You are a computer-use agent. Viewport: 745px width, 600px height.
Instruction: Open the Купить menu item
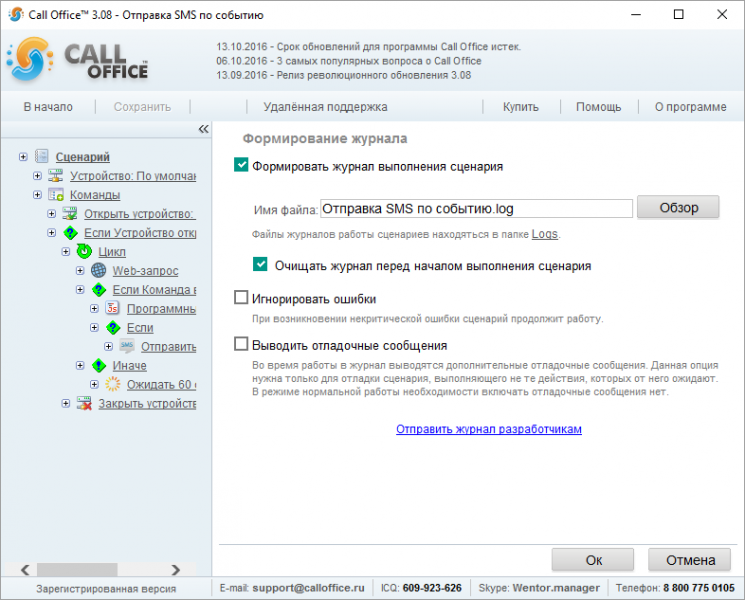pos(521,107)
